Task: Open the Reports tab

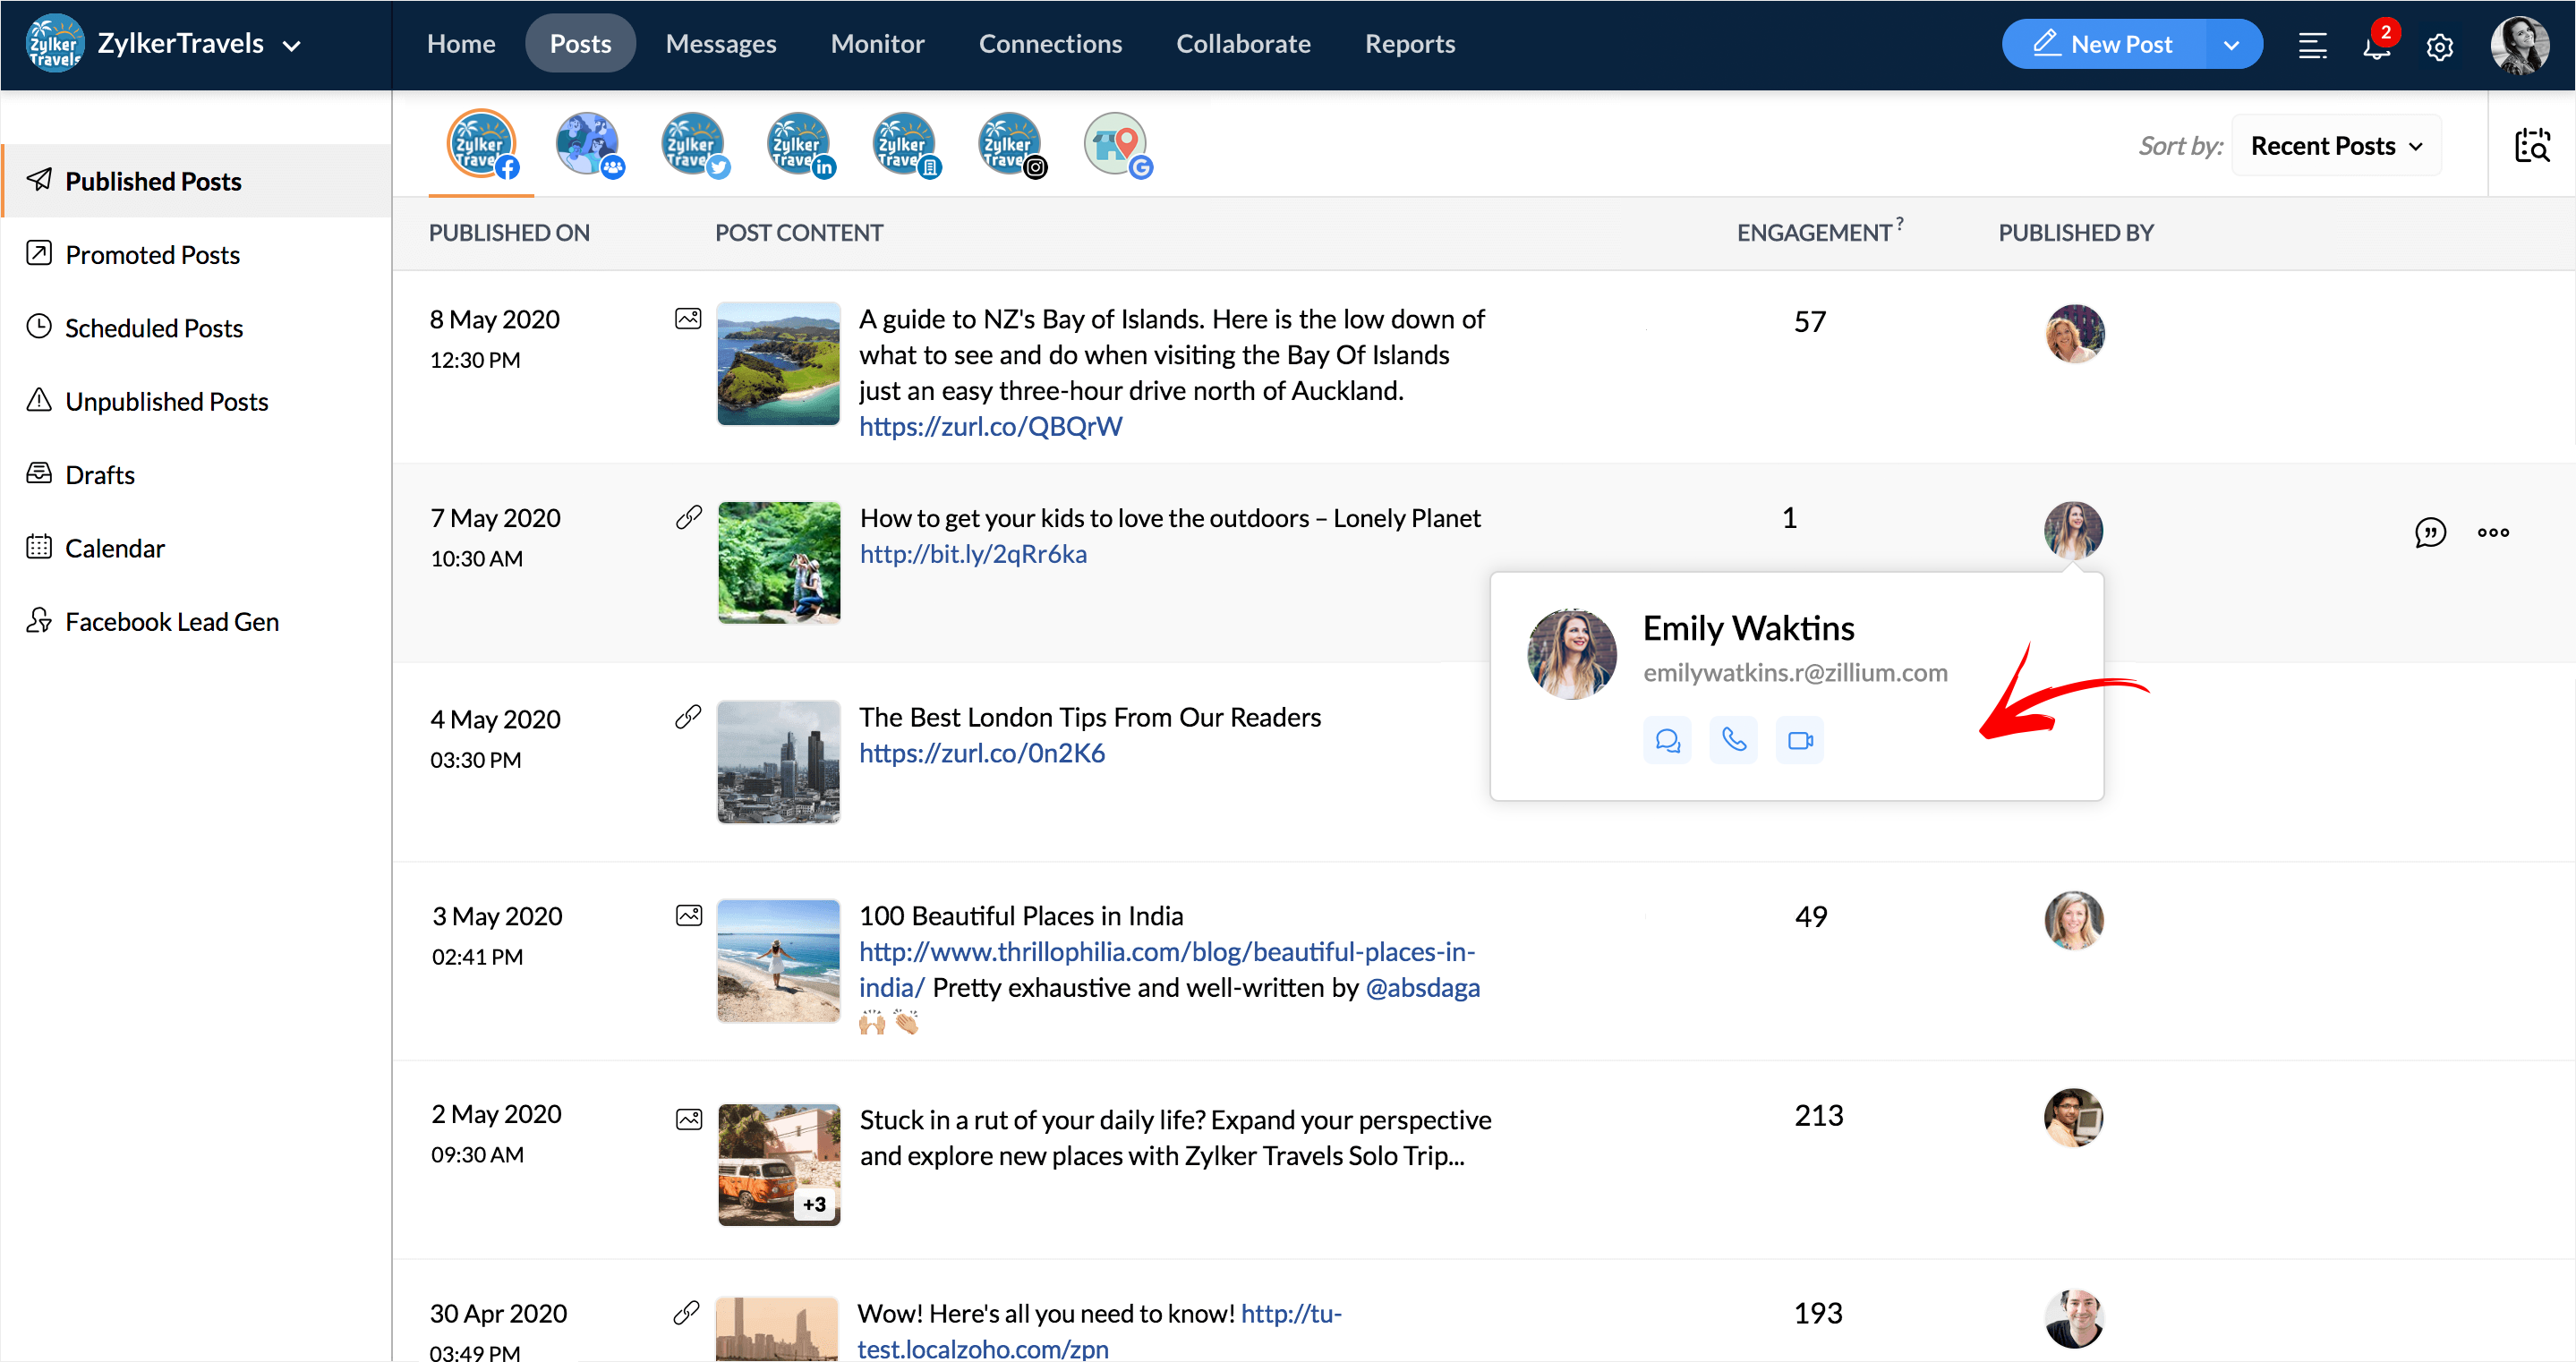Action: 1409,44
